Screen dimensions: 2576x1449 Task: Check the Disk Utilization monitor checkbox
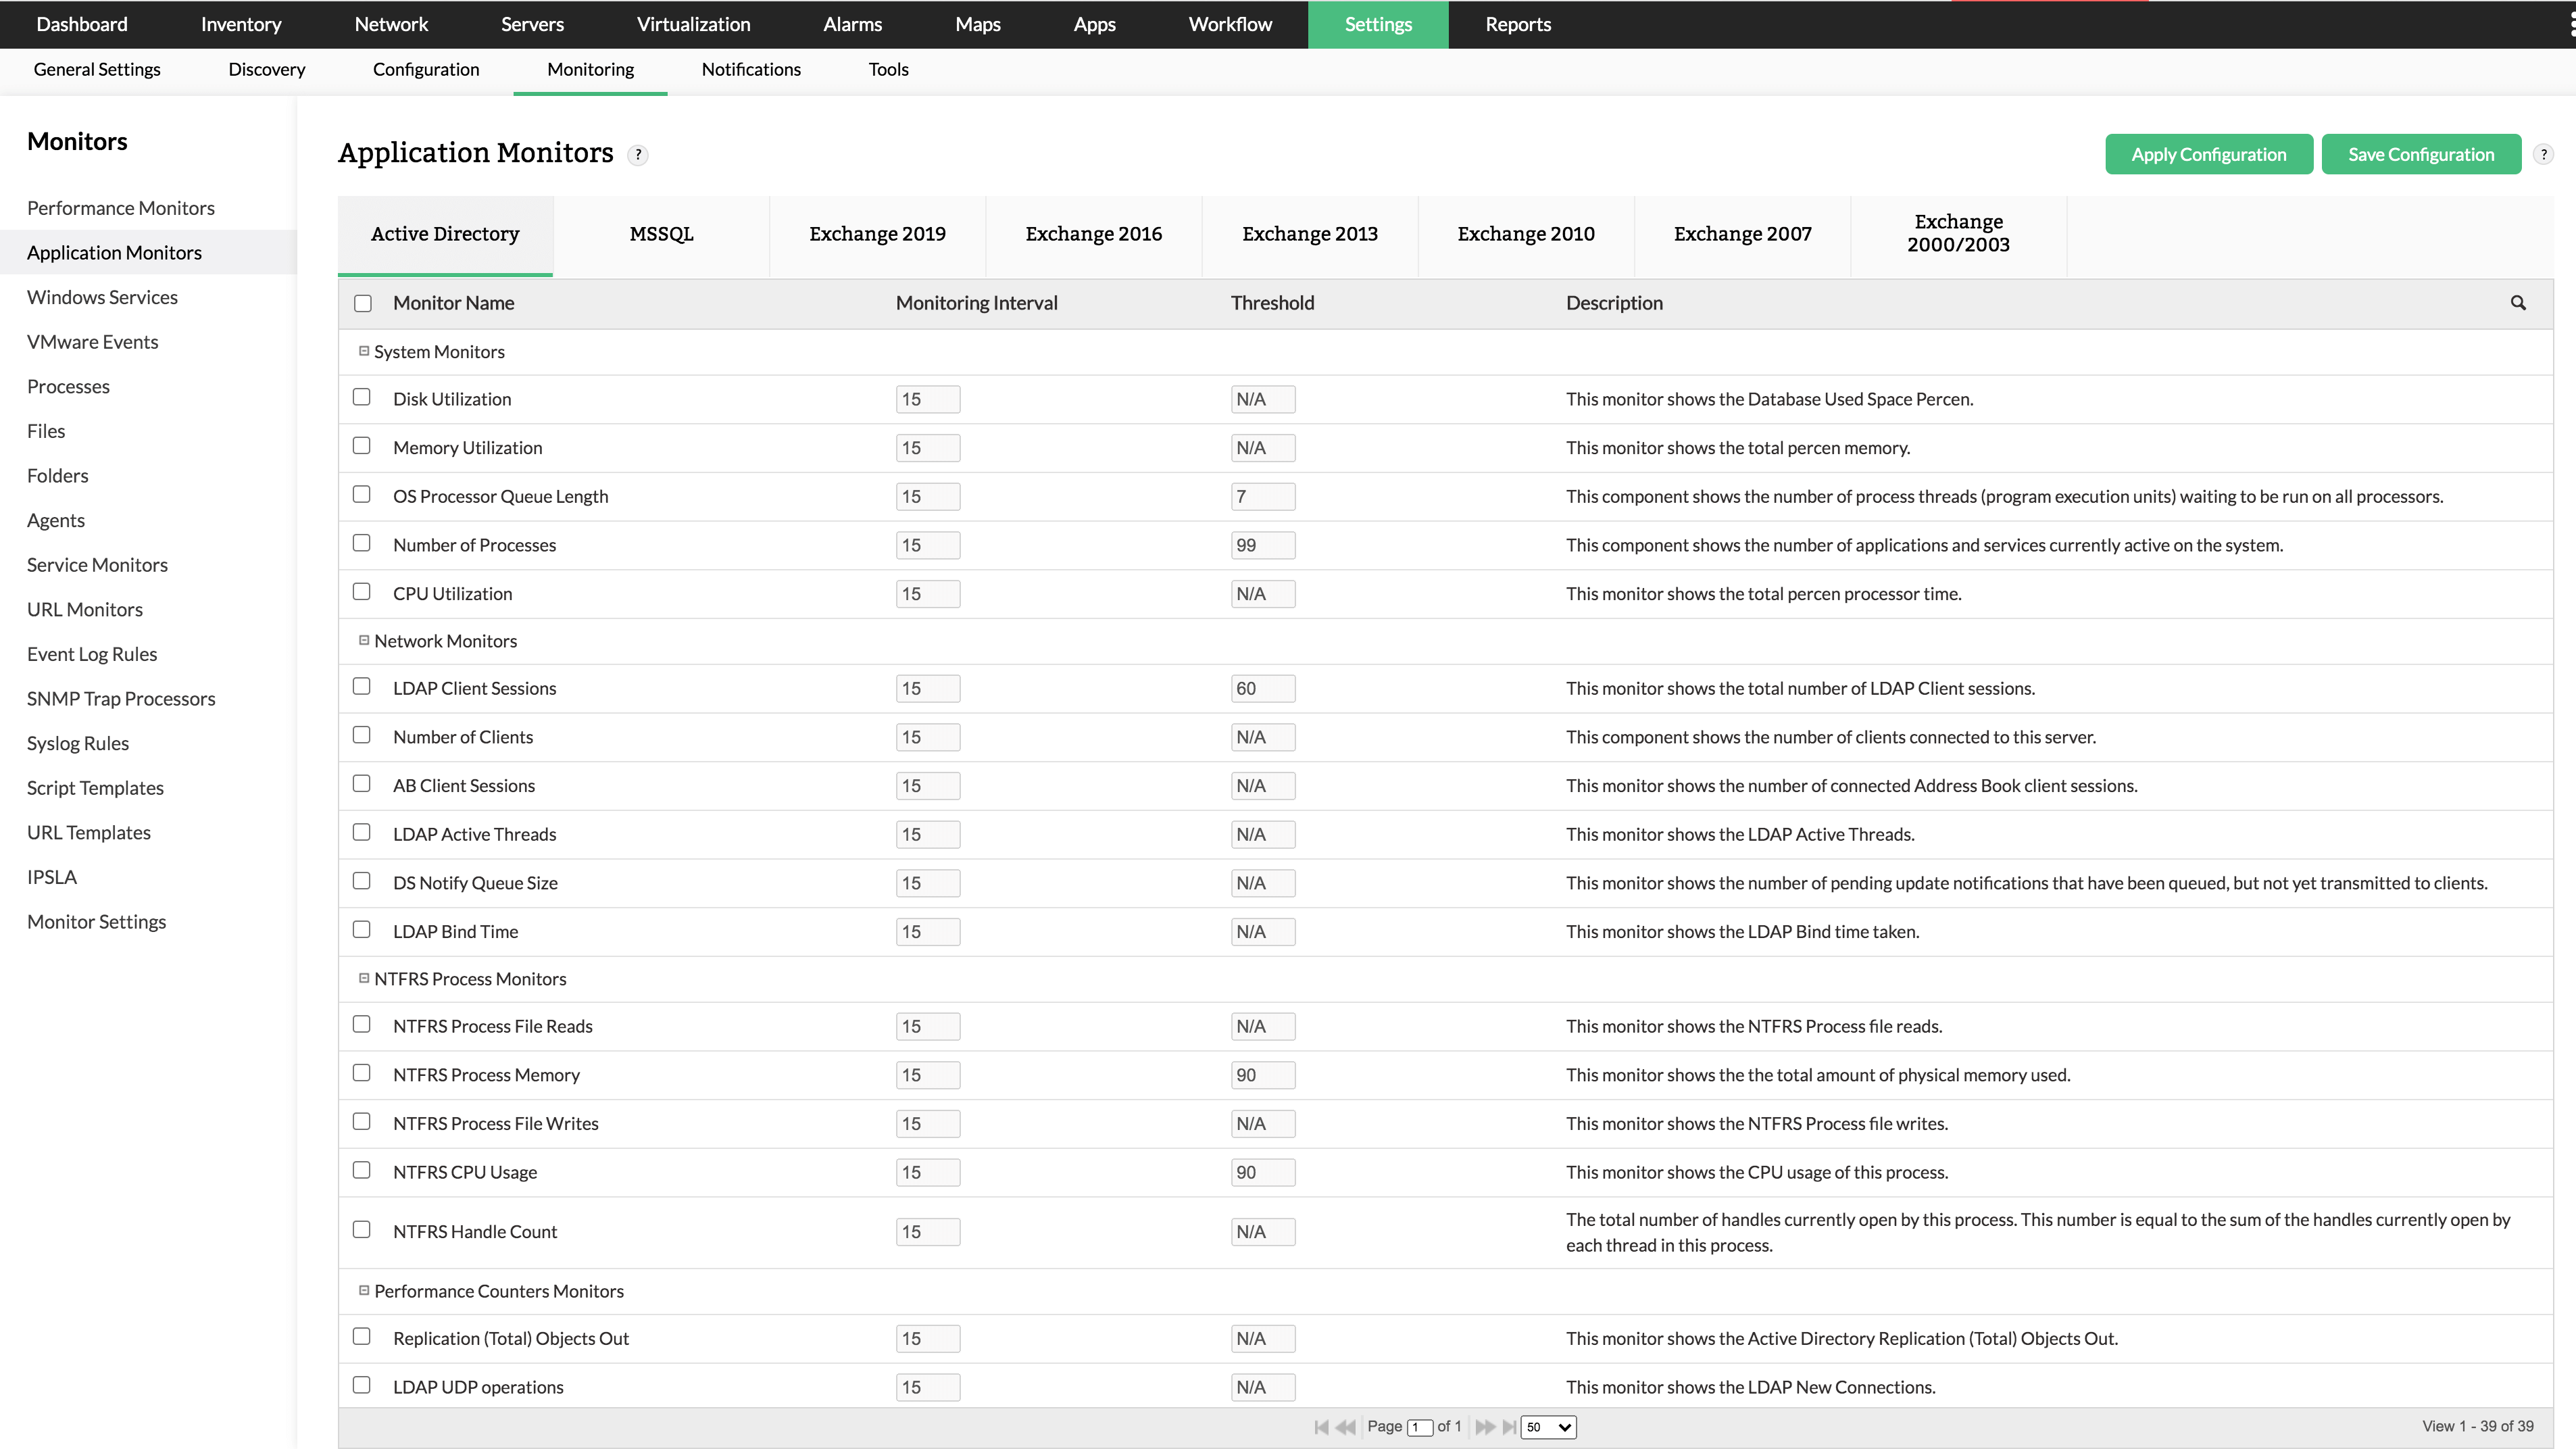pos(362,396)
